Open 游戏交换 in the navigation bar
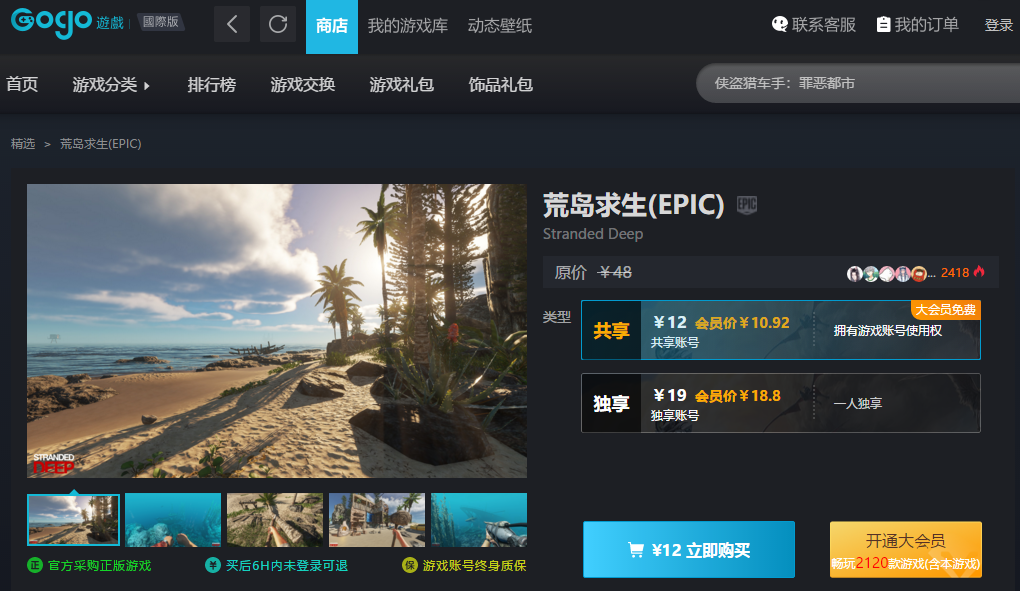The image size is (1020, 591). 302,85
